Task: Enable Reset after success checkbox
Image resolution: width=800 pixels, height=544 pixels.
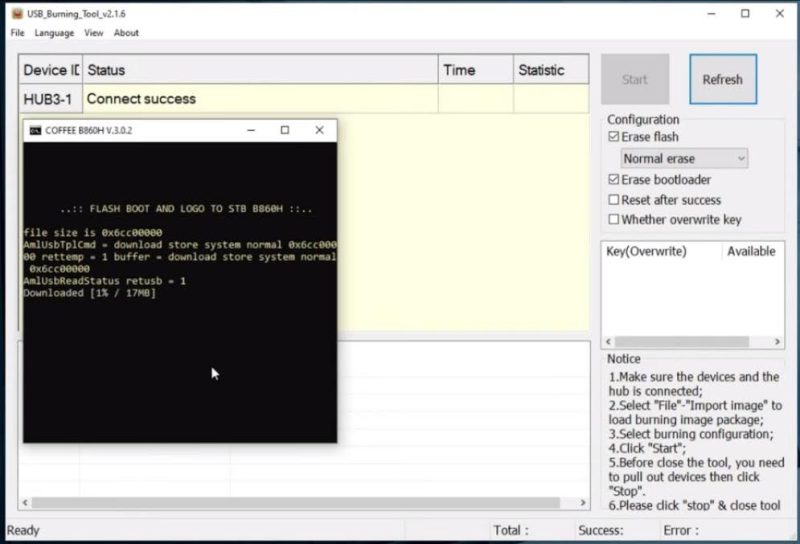Action: coord(614,200)
